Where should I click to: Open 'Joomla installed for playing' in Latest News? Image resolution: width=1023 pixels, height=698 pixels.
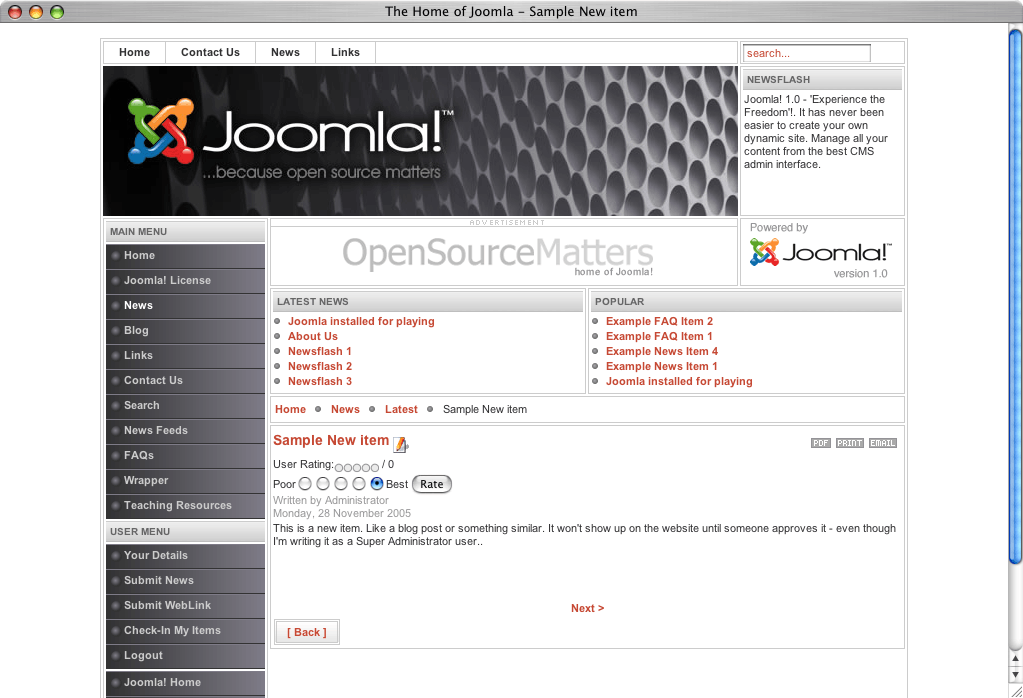point(361,321)
